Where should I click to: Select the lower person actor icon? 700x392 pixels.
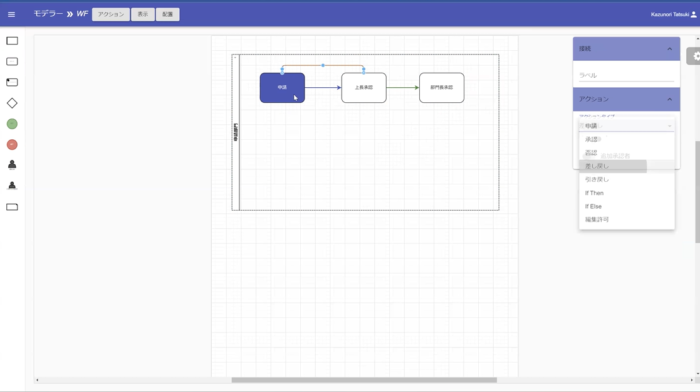(12, 186)
